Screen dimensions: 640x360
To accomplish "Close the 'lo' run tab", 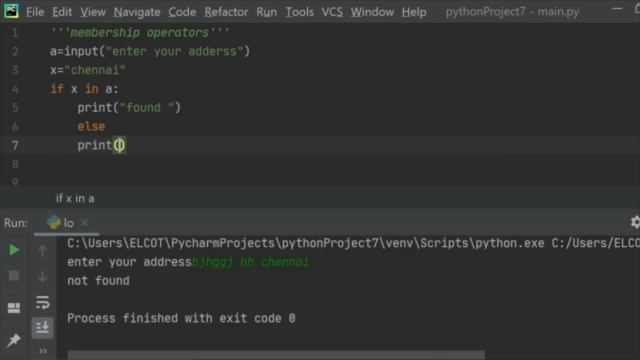I will pyautogui.click(x=84, y=222).
